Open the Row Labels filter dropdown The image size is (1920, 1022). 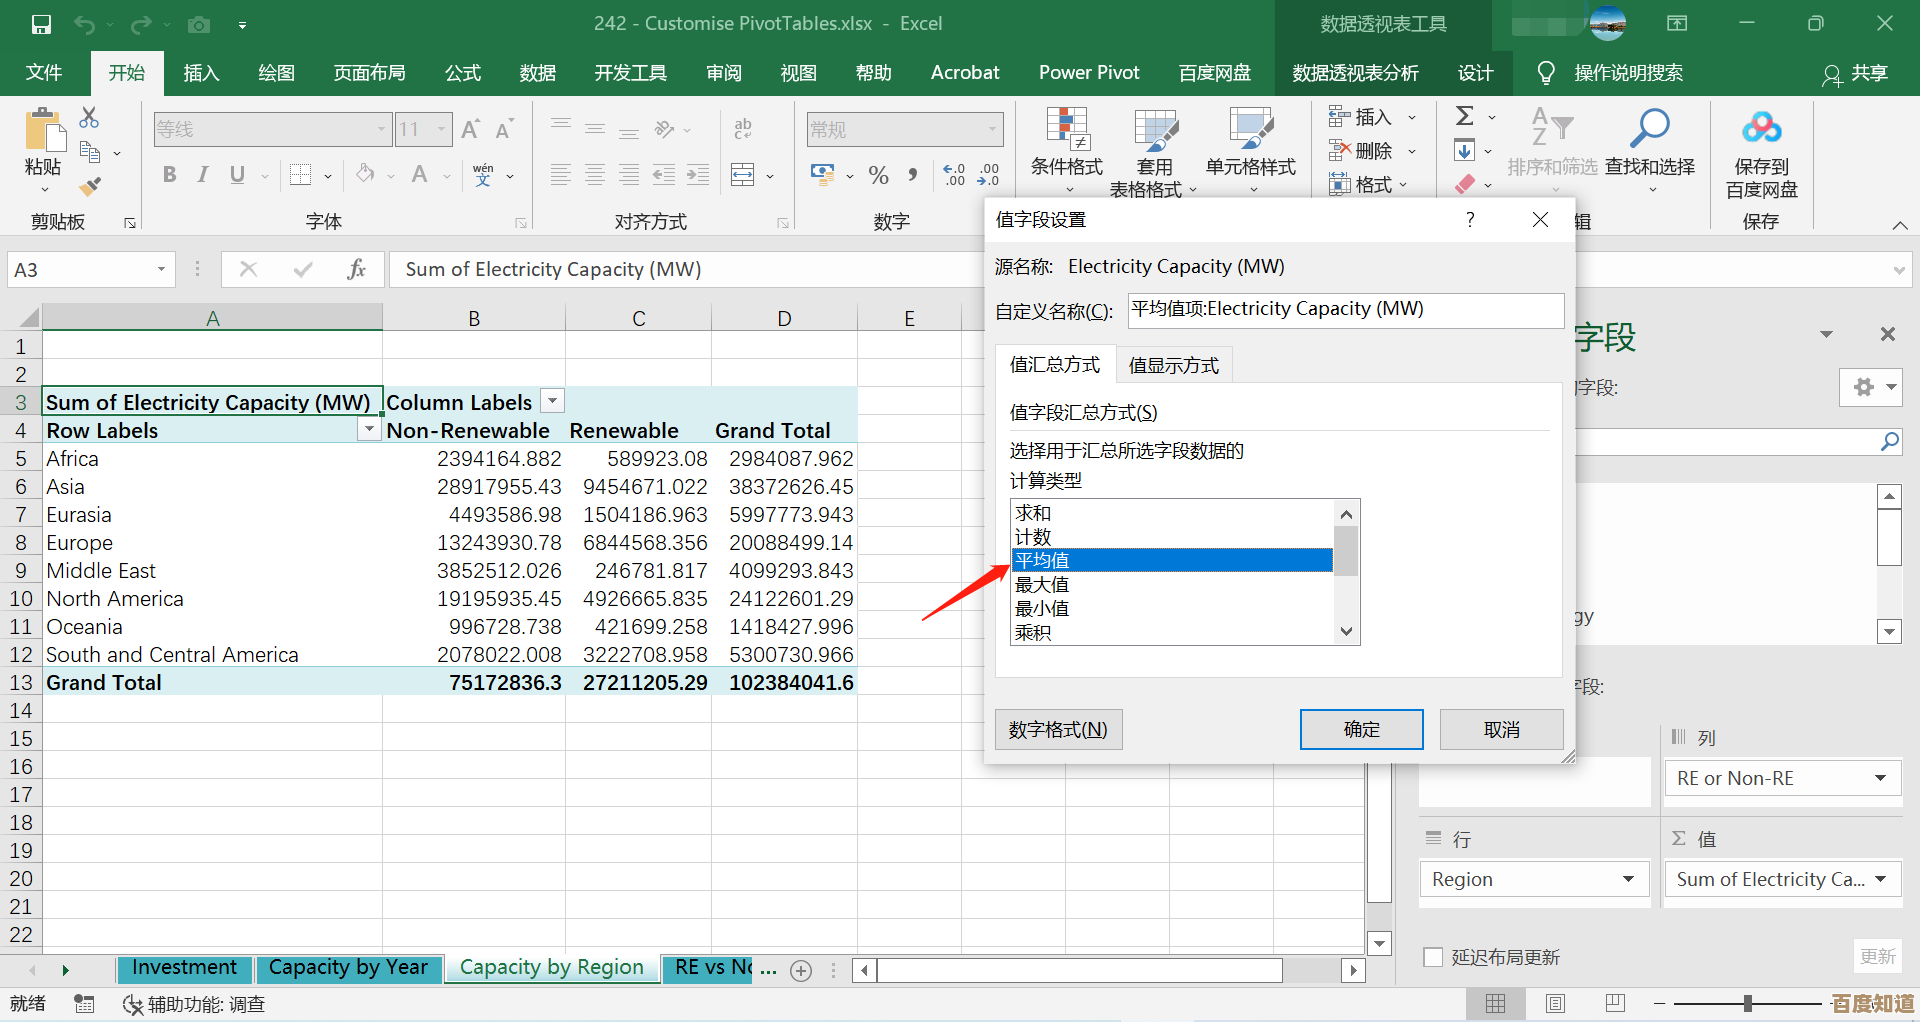point(369,429)
